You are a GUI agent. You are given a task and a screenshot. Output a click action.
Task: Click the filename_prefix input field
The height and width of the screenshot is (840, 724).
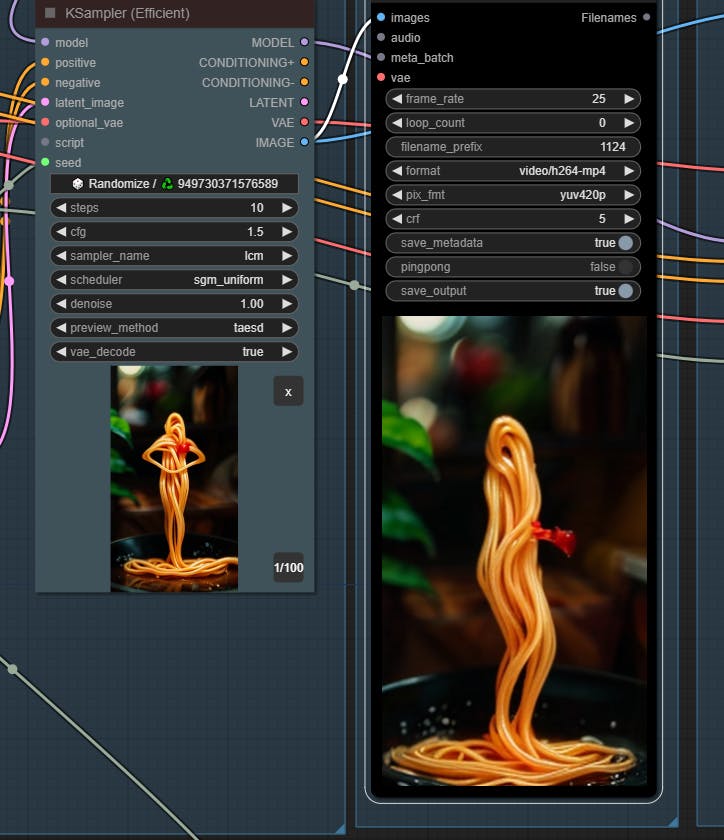click(x=513, y=147)
